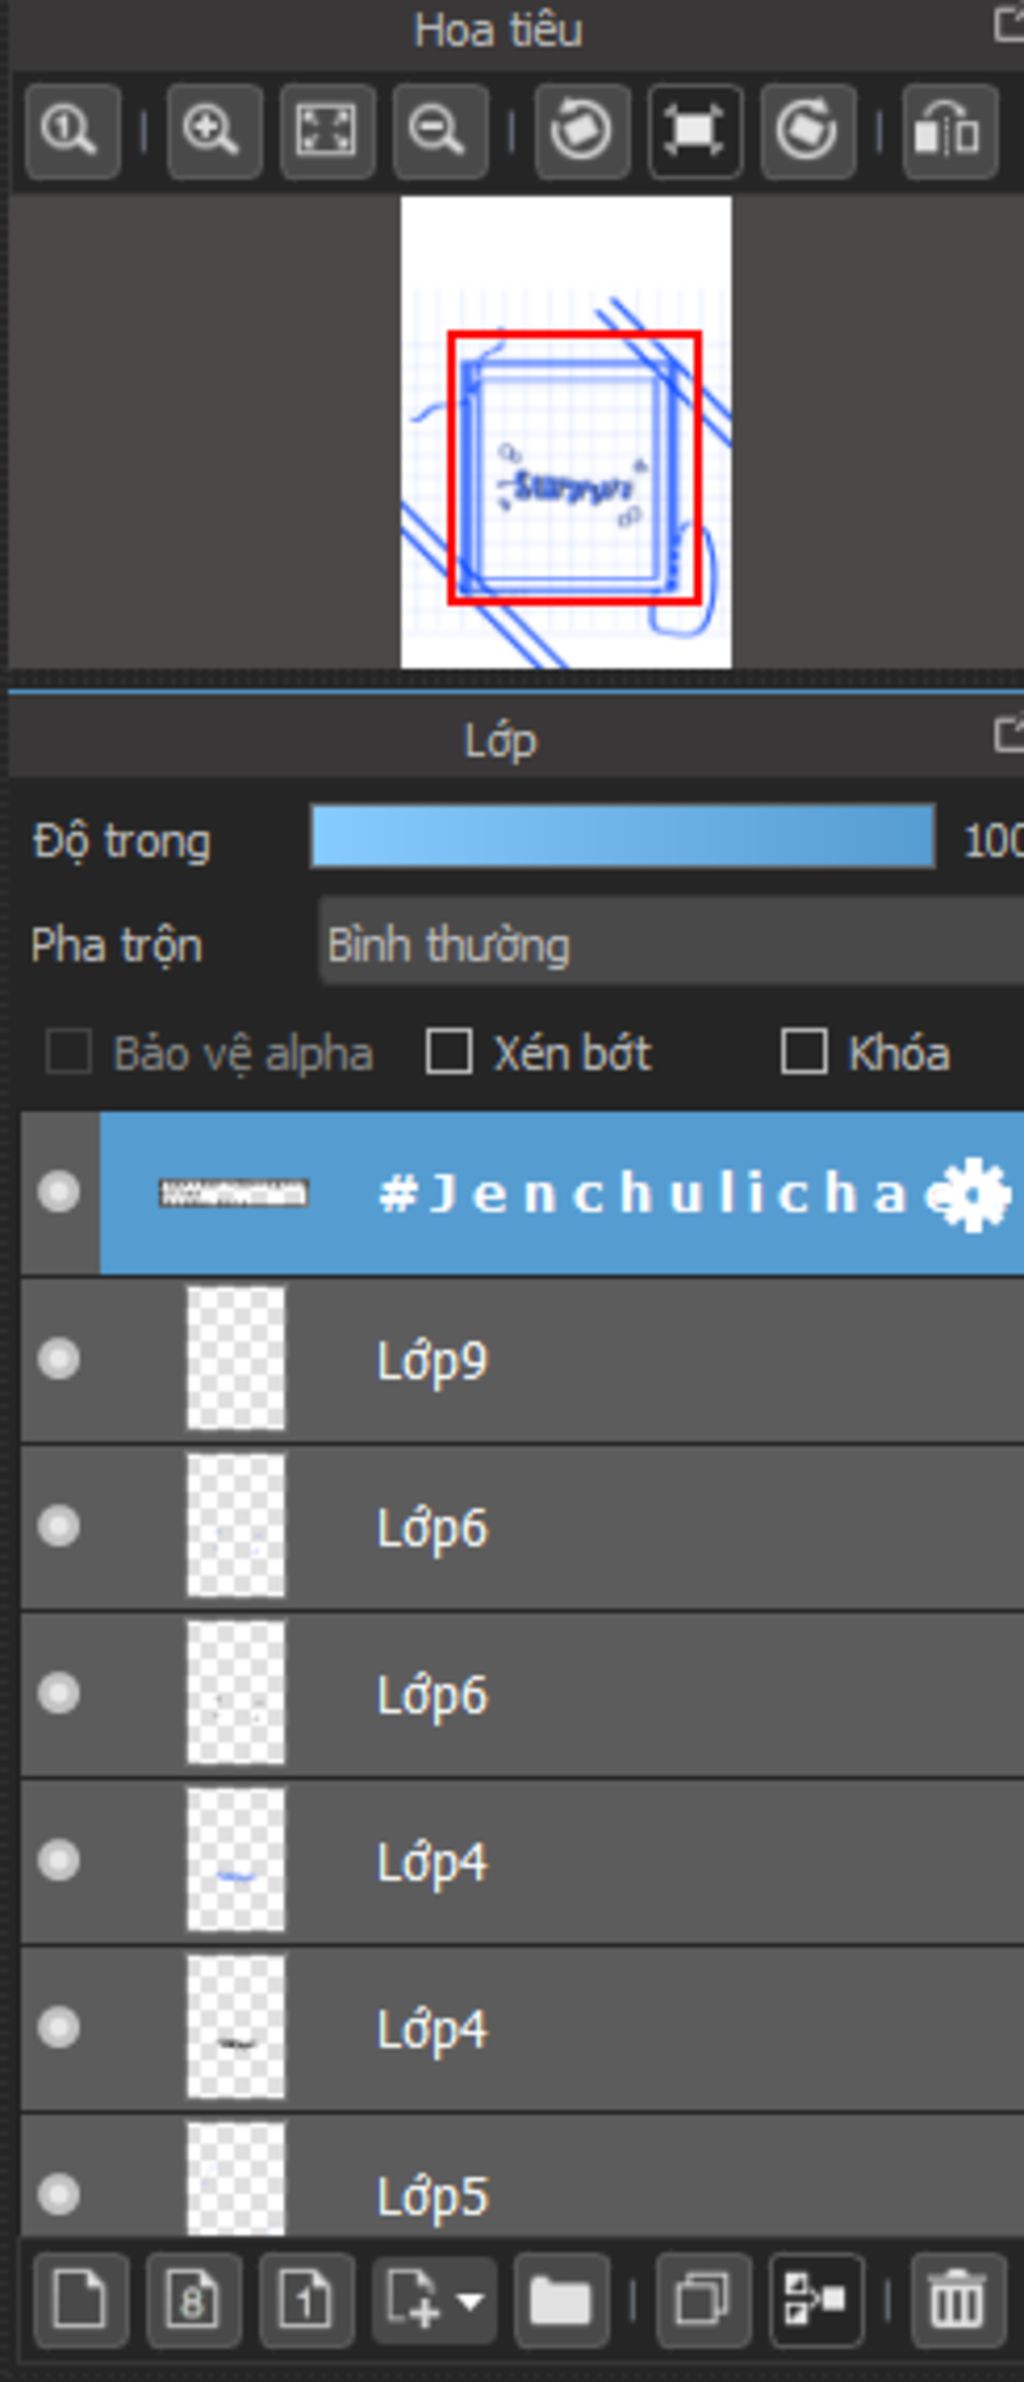Duplicate the selected layer
The image size is (1024, 2382).
pyautogui.click(x=703, y=2300)
